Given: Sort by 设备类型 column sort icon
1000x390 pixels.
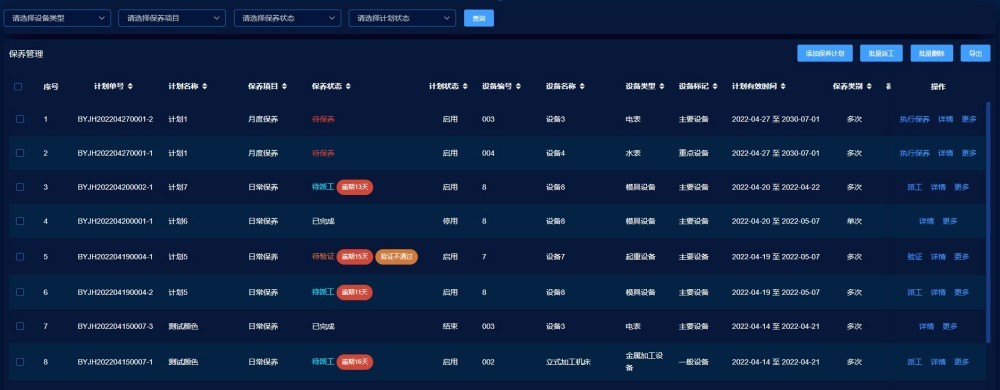Looking at the screenshot, I should tap(661, 87).
